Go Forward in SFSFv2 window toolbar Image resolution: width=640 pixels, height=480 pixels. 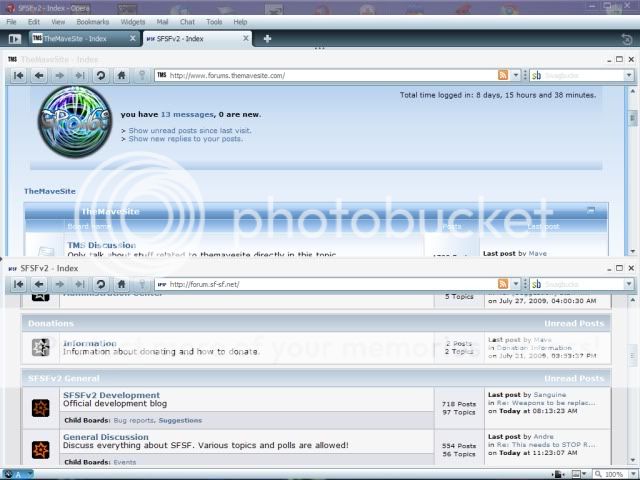pyautogui.click(x=60, y=284)
